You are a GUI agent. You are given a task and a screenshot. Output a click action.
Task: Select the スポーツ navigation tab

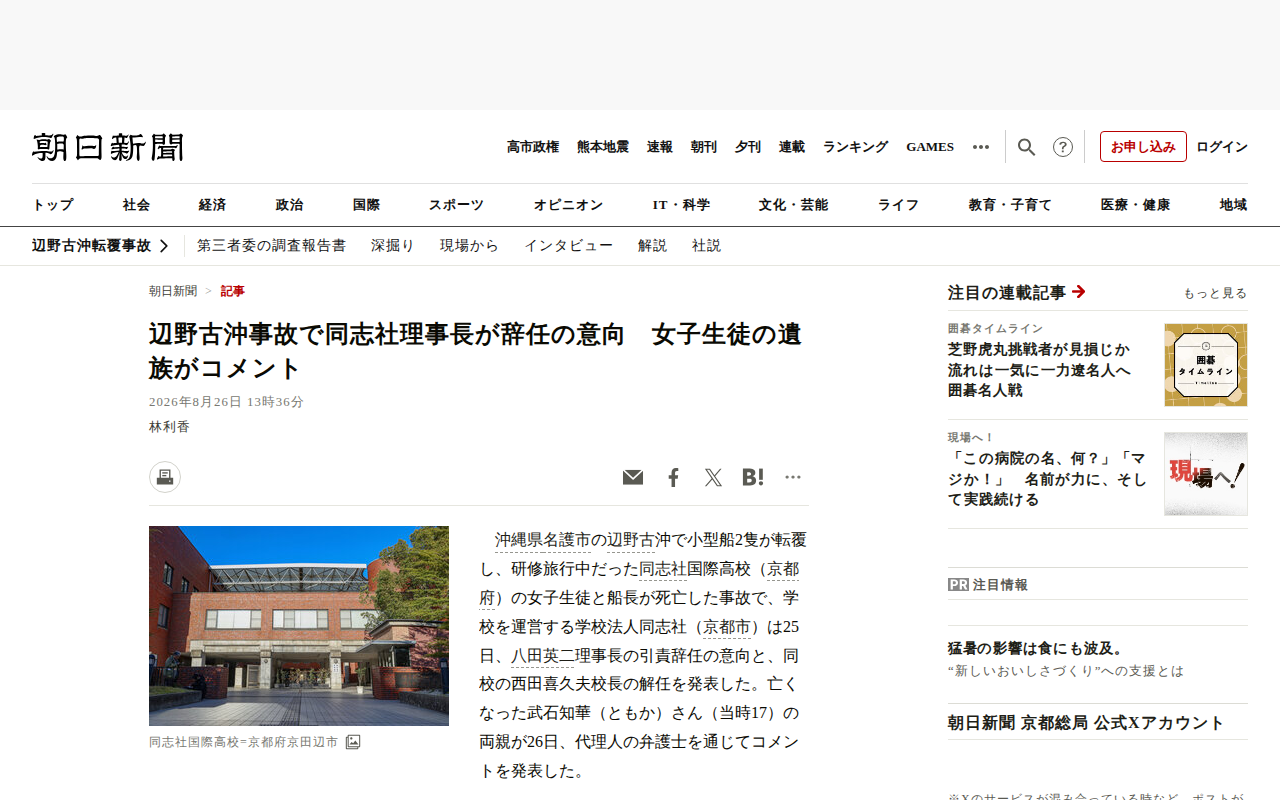(x=456, y=205)
